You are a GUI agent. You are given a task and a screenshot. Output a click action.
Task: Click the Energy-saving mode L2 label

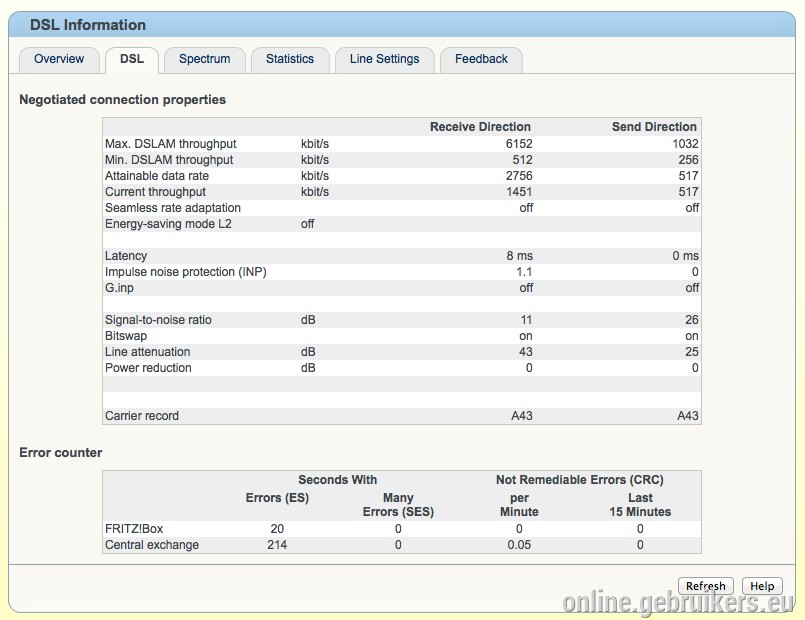coord(168,224)
